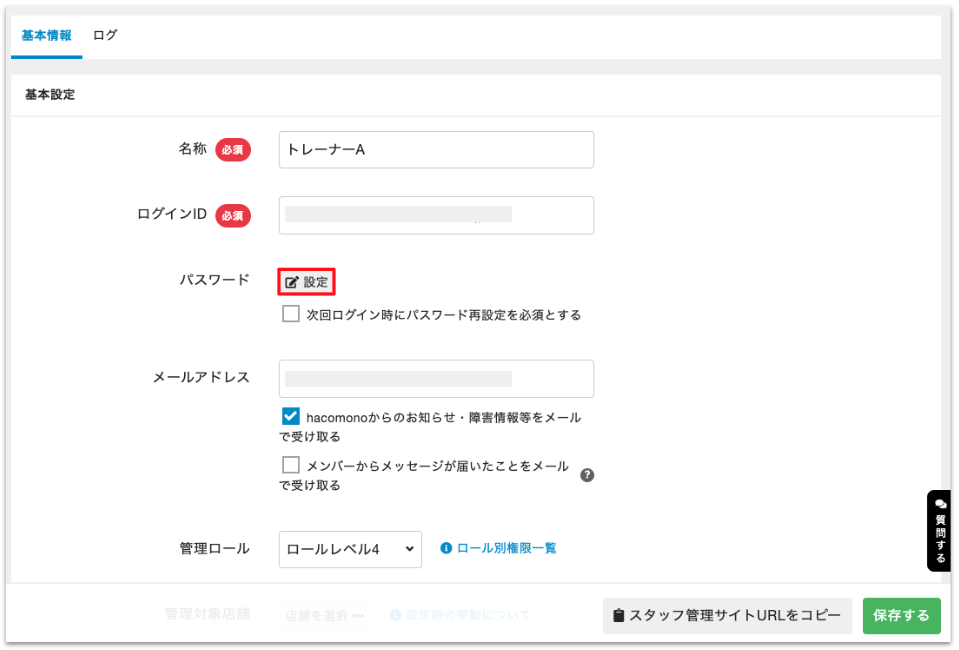The image size is (959, 650).
Task: Click the faded info icon by 設定時の挙動について
Action: pos(396,615)
